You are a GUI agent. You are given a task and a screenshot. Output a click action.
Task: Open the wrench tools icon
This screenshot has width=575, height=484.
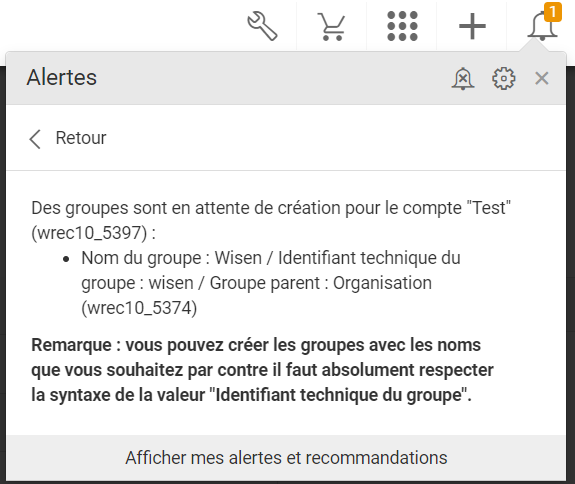click(x=262, y=26)
